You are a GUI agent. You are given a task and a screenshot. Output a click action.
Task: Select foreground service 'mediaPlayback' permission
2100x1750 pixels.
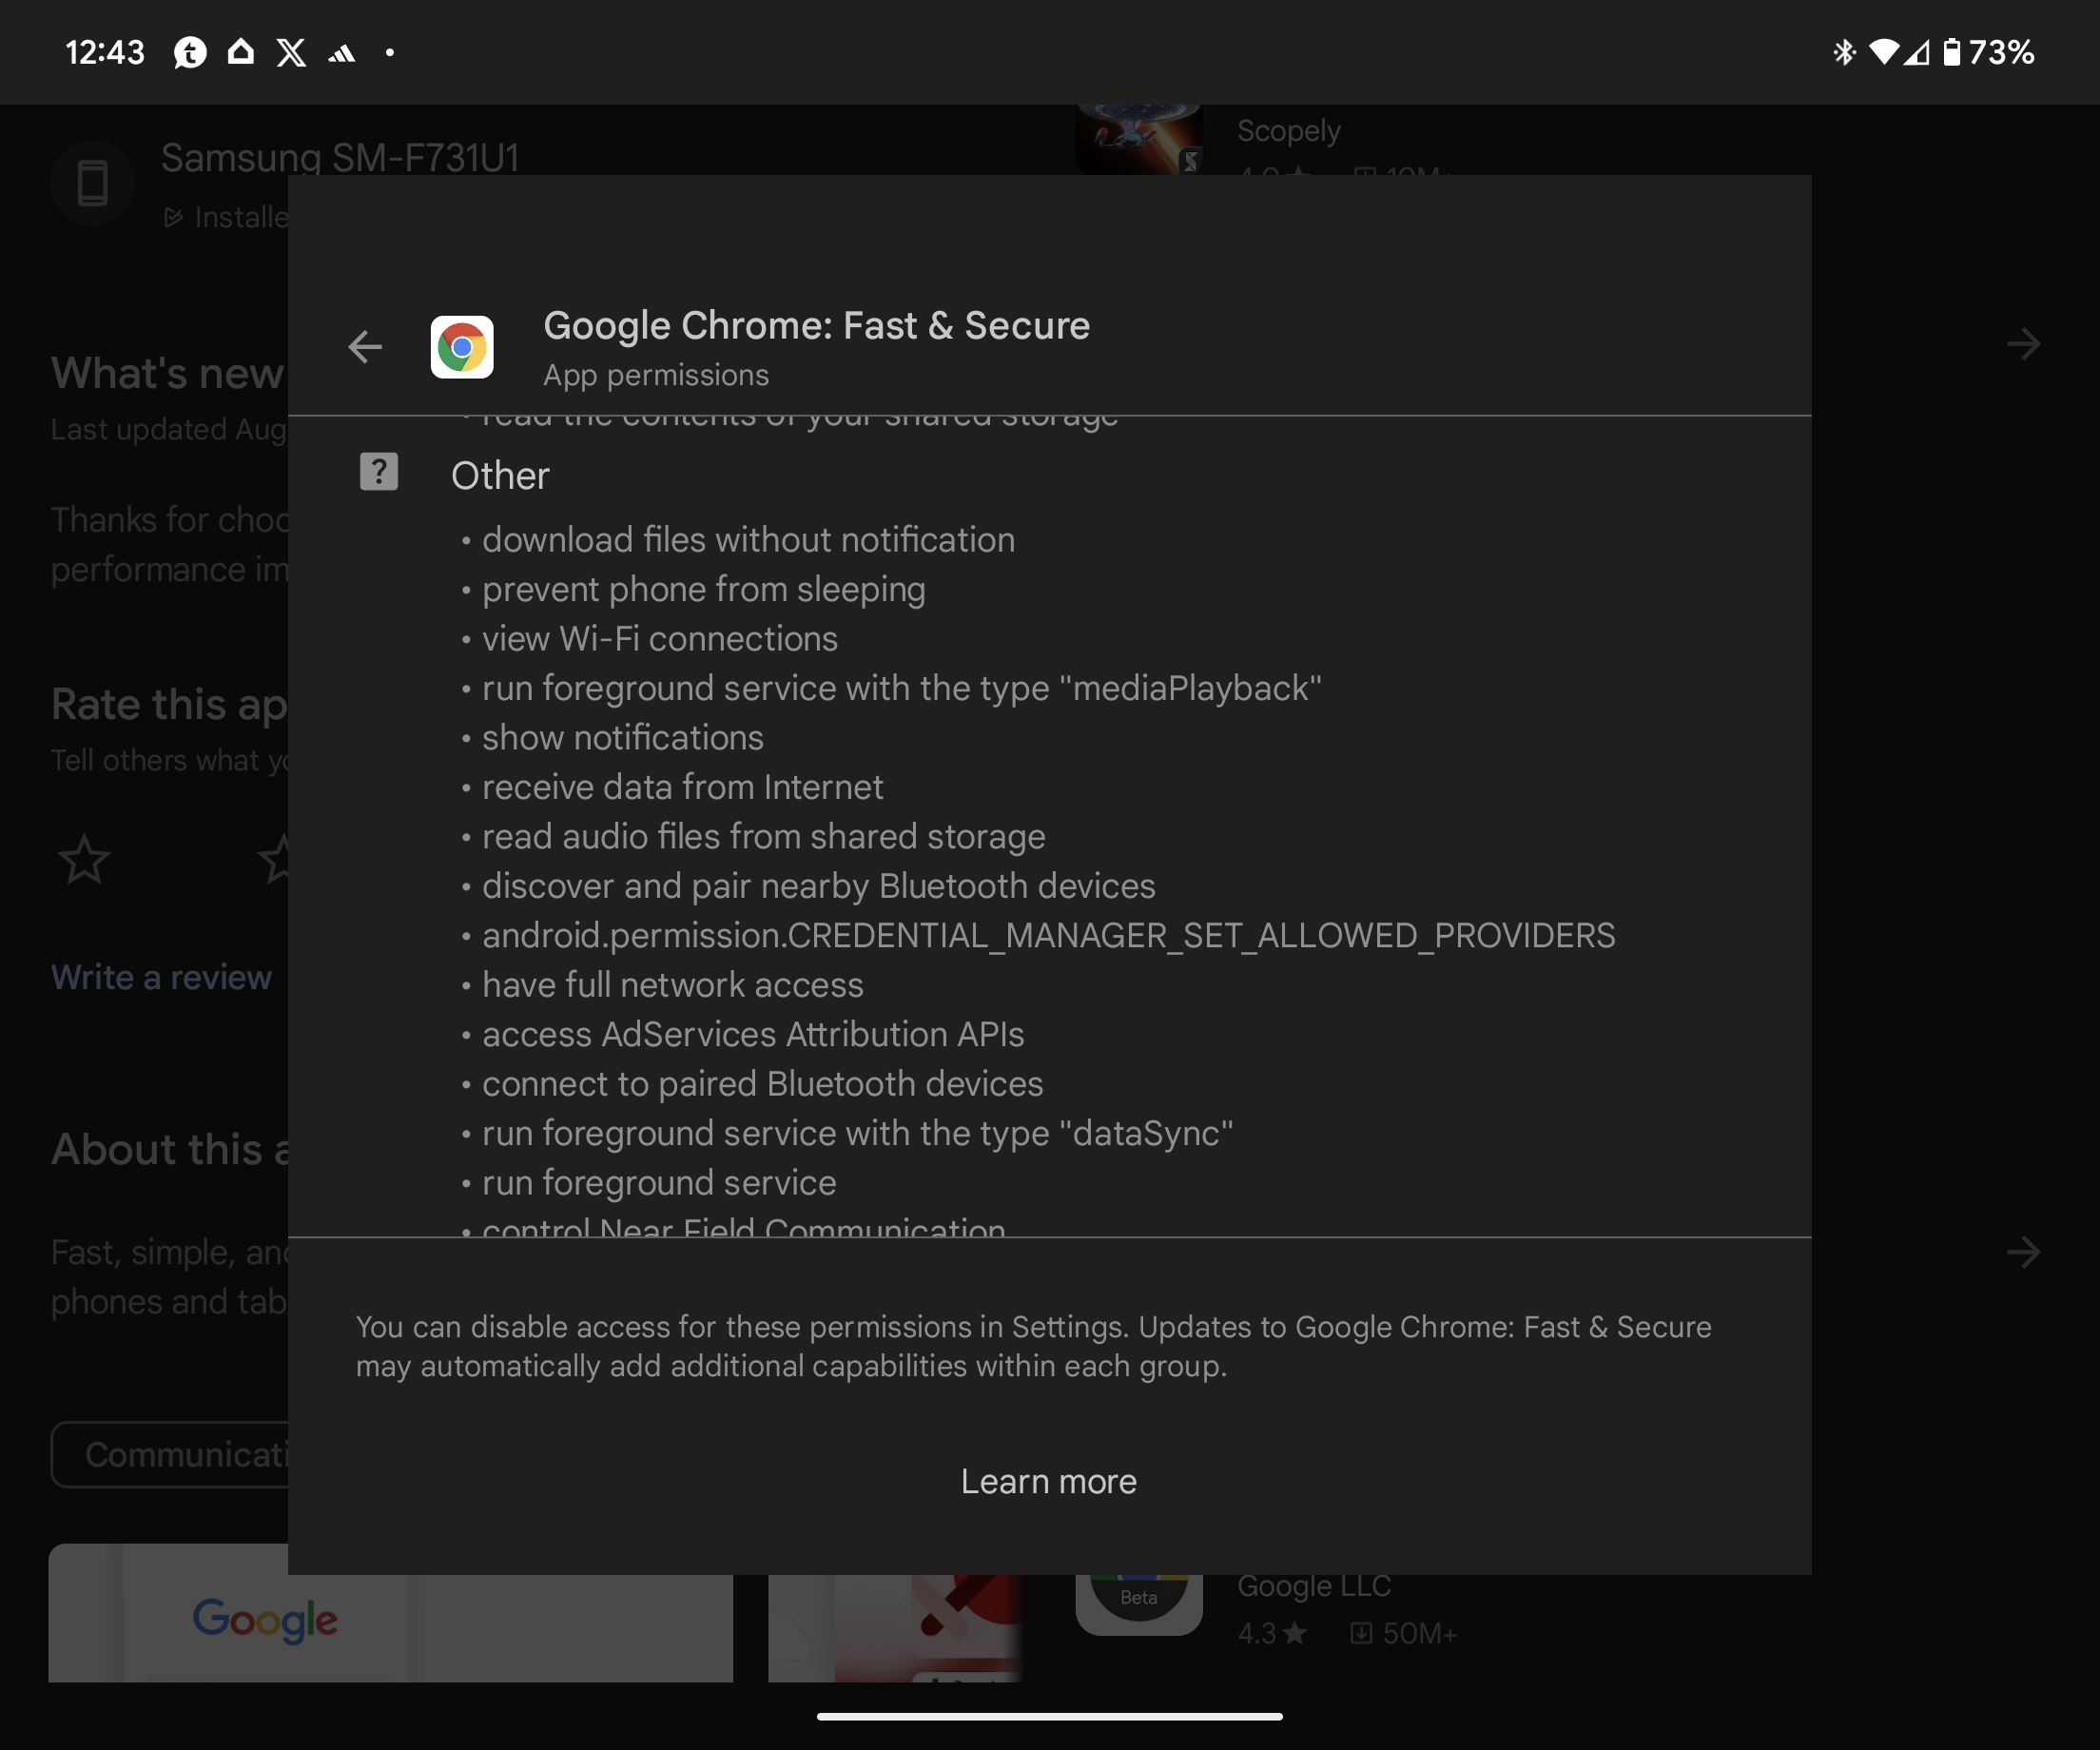pos(902,688)
